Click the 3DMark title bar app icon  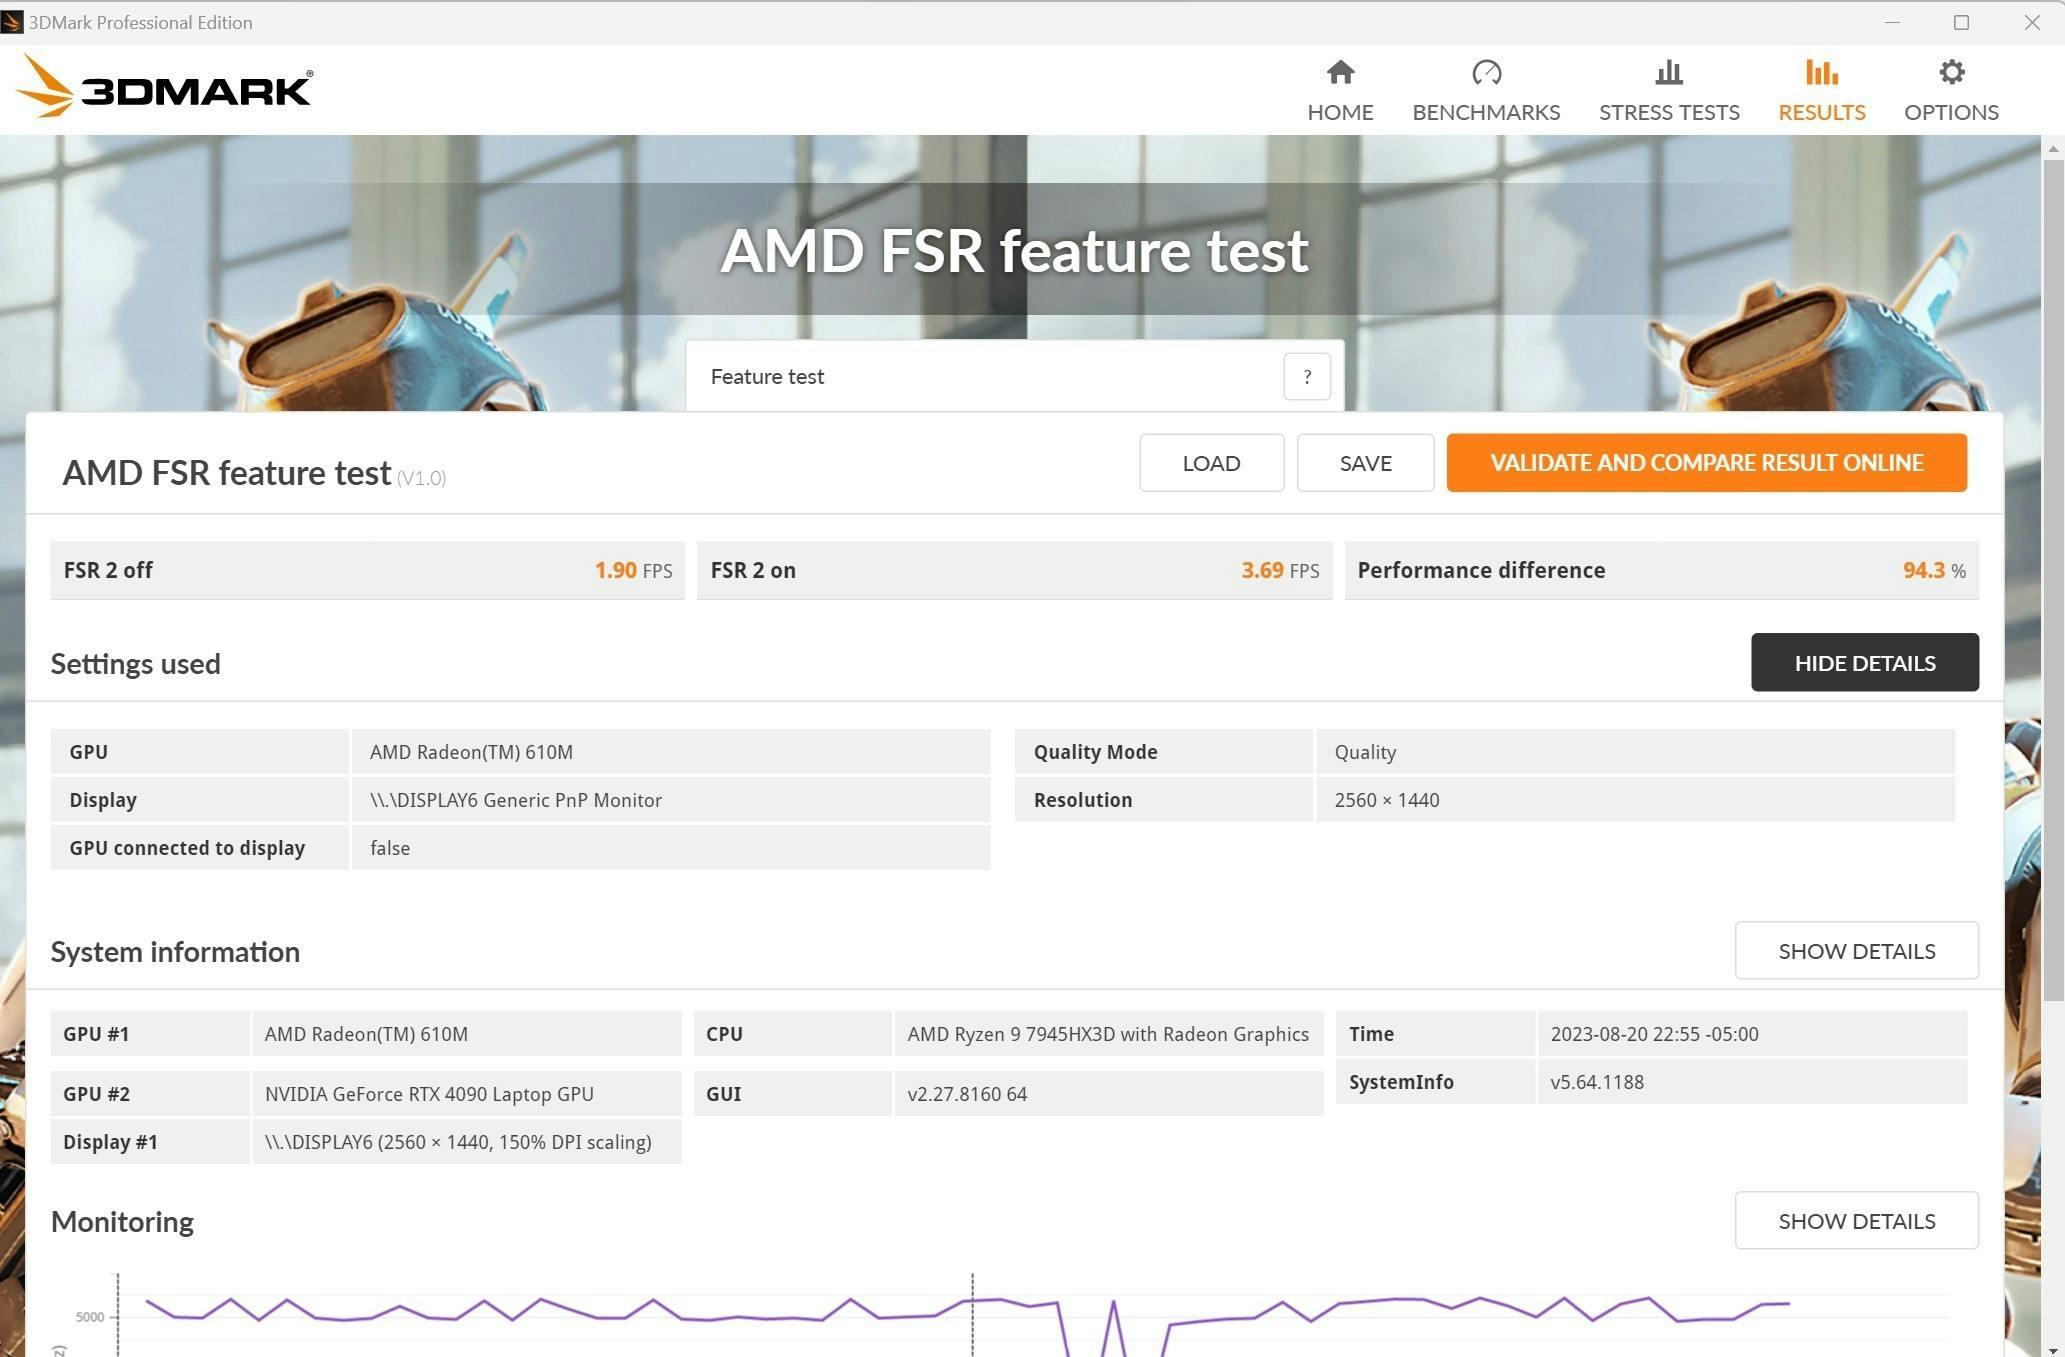(x=12, y=22)
